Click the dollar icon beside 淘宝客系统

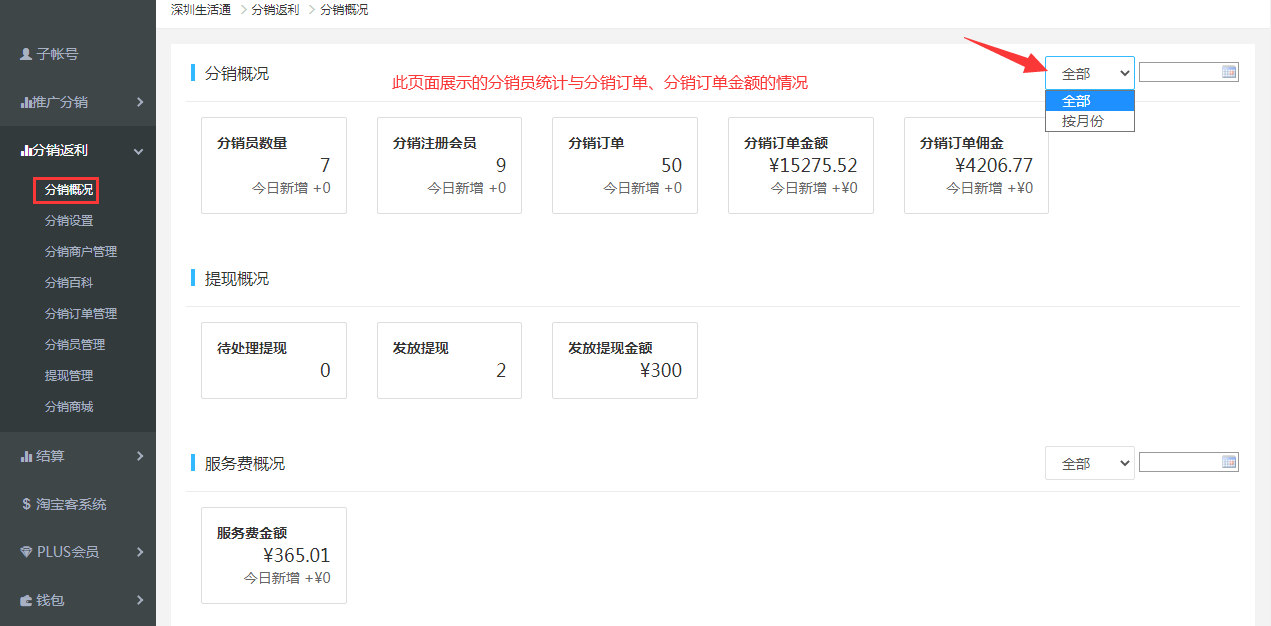click(x=26, y=504)
